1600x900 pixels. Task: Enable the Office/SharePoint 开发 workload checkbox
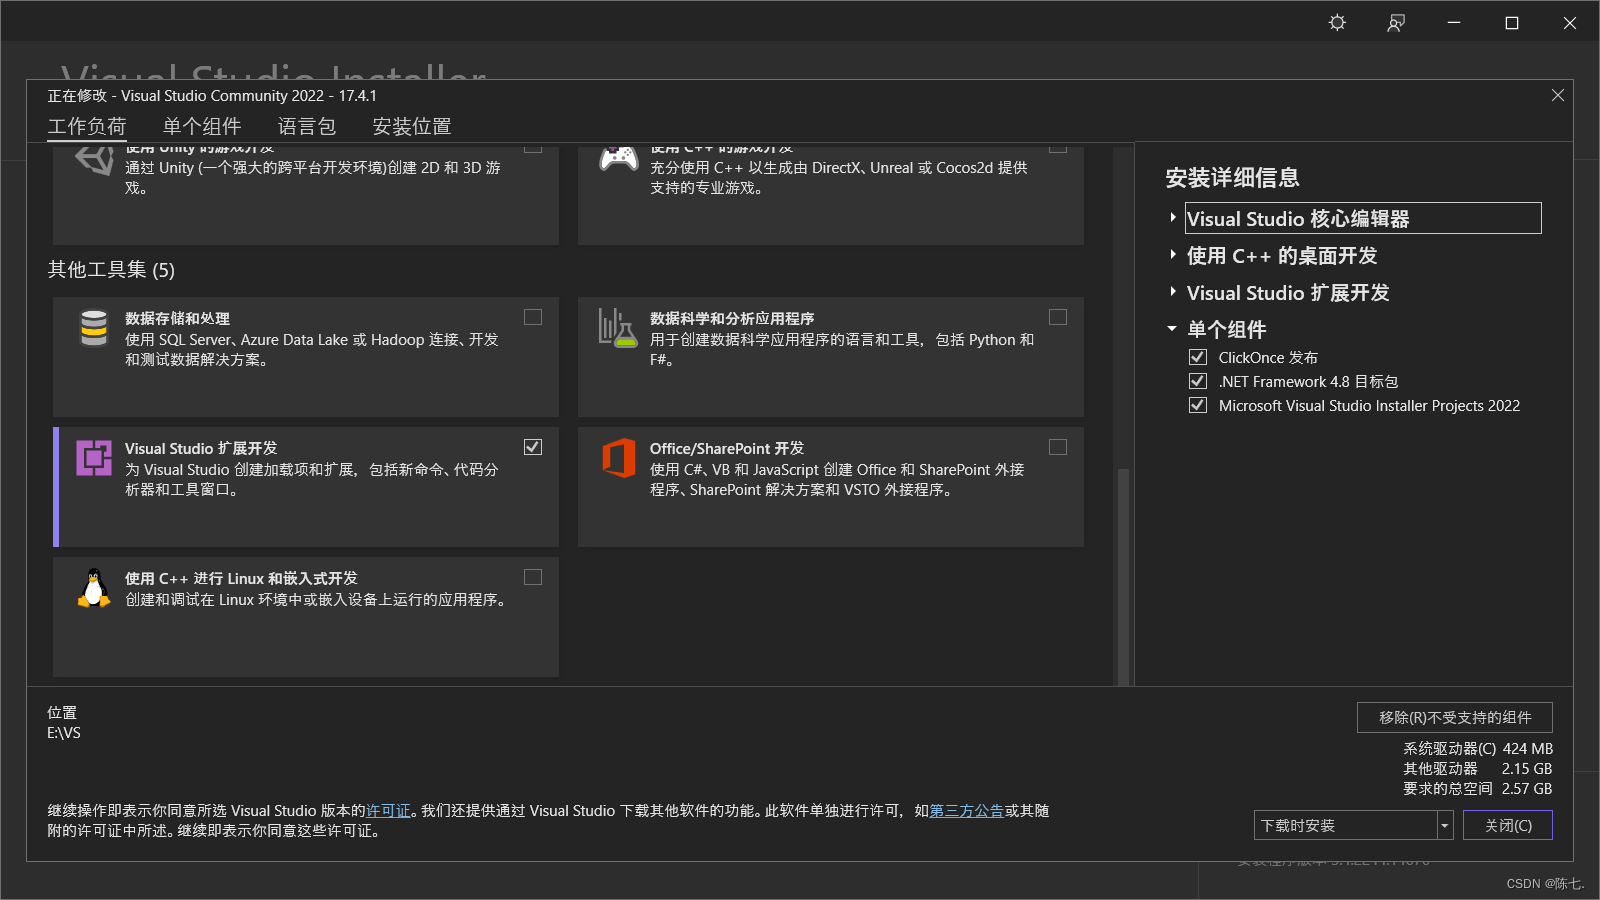[1058, 447]
